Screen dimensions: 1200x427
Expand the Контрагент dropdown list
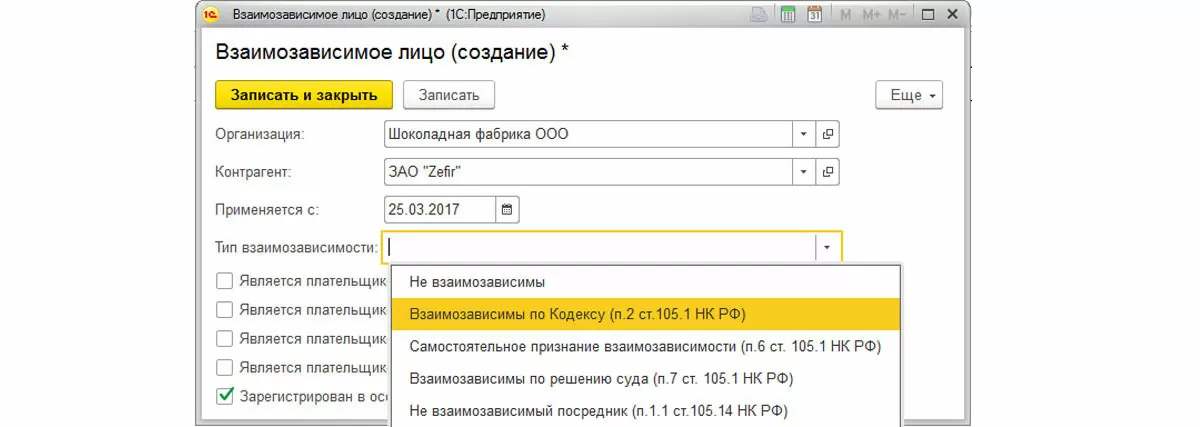pos(805,172)
